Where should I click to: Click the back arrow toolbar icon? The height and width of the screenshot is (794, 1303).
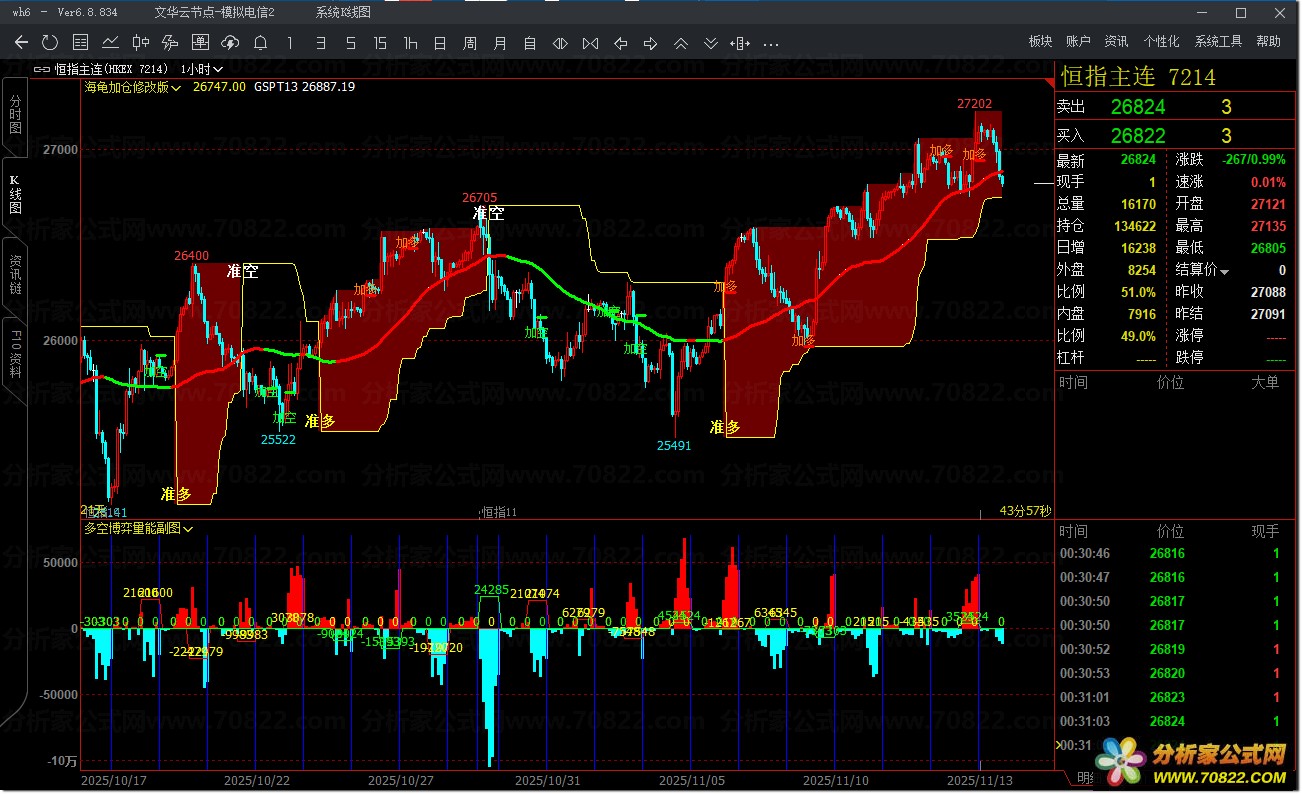click(x=22, y=42)
